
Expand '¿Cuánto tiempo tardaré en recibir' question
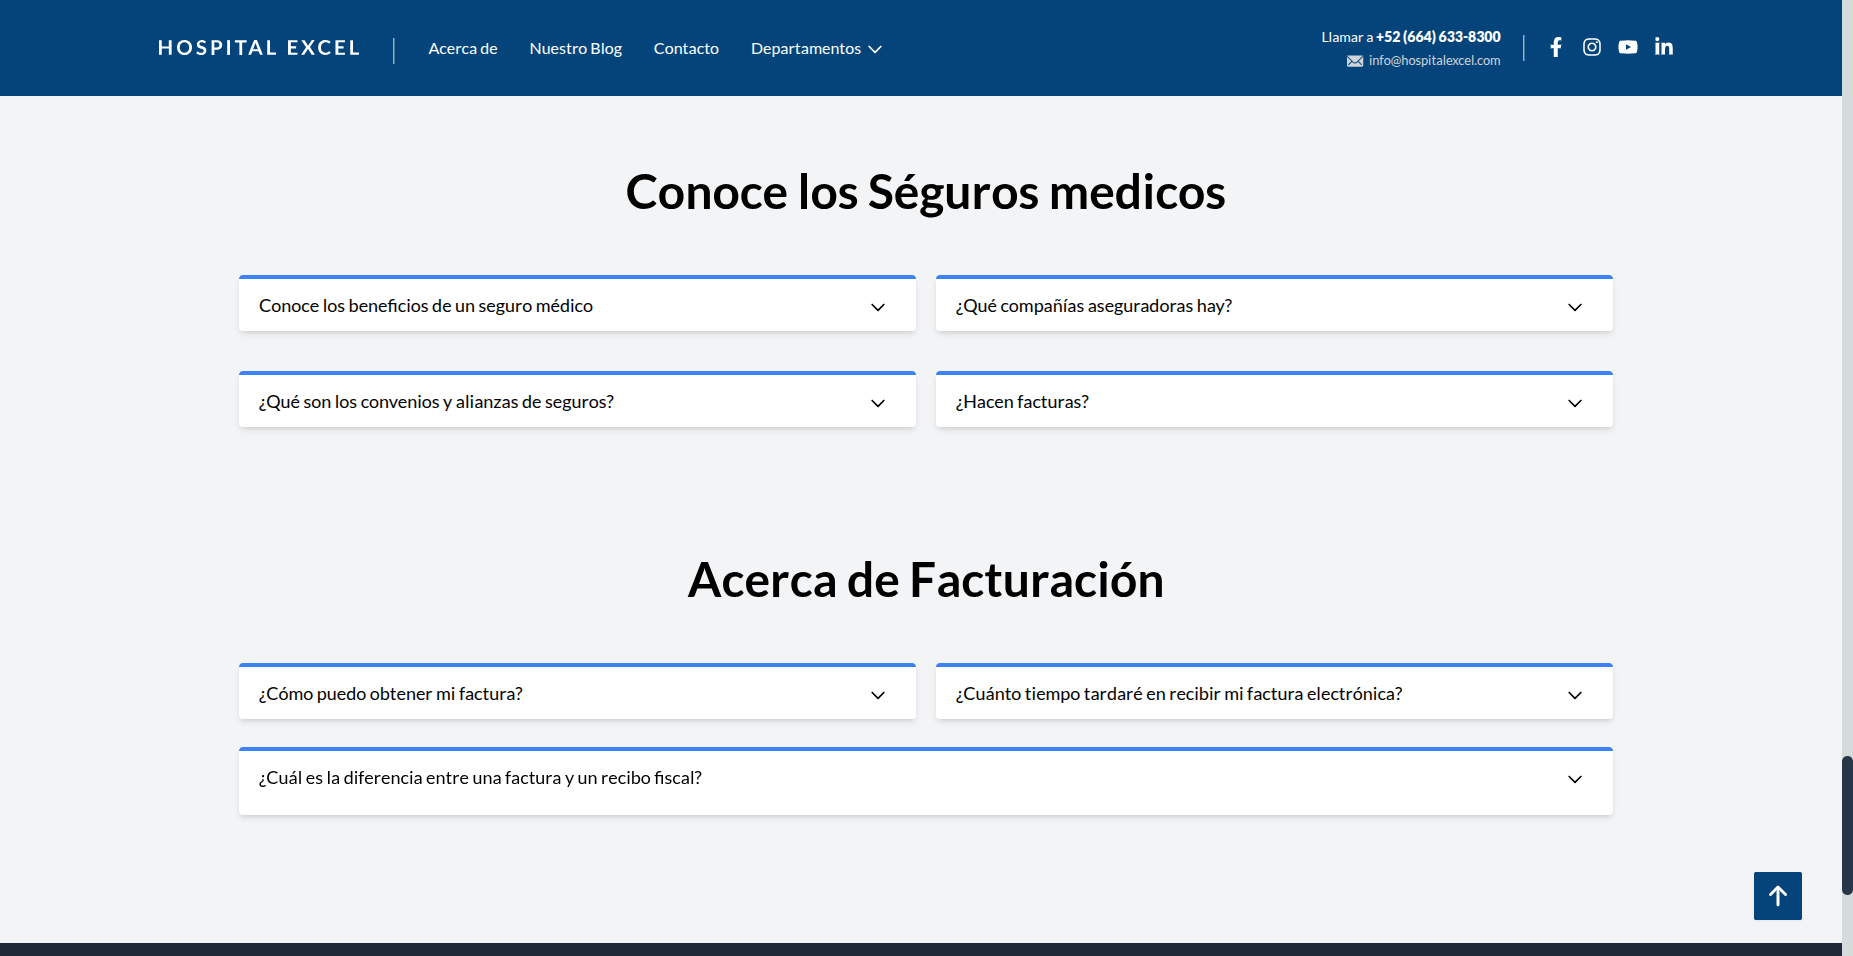[x=1273, y=694]
